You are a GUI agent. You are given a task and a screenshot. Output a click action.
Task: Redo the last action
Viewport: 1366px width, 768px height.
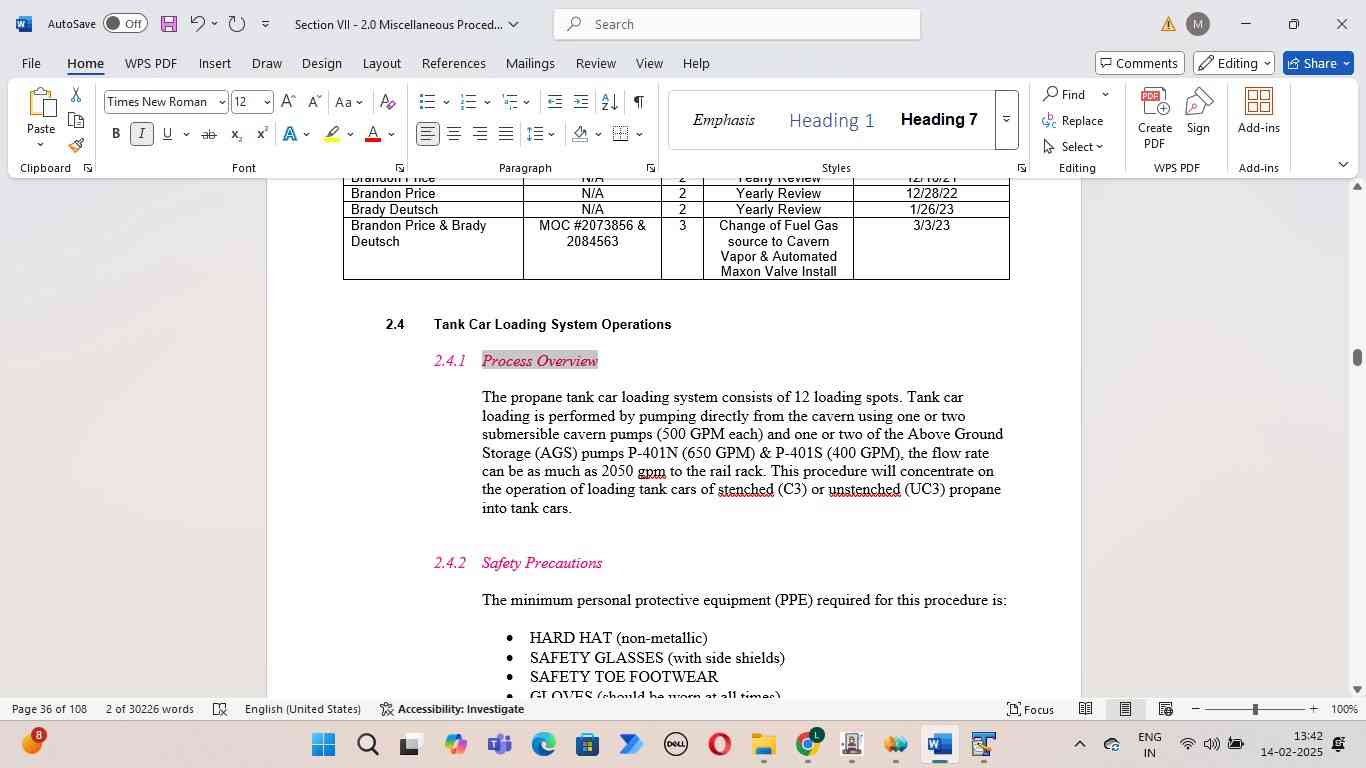pos(237,23)
